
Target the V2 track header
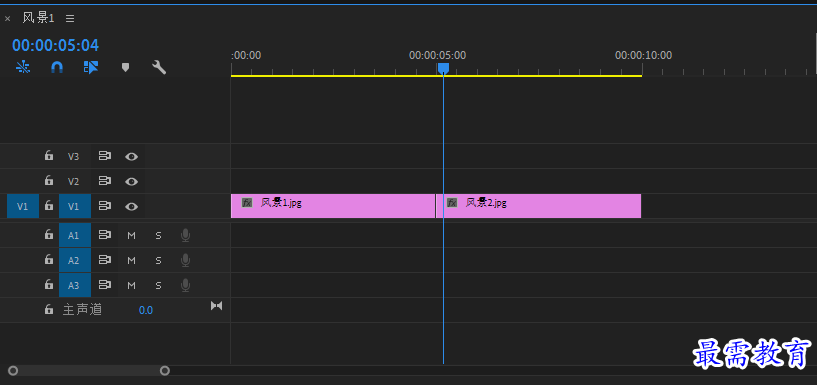click(73, 181)
